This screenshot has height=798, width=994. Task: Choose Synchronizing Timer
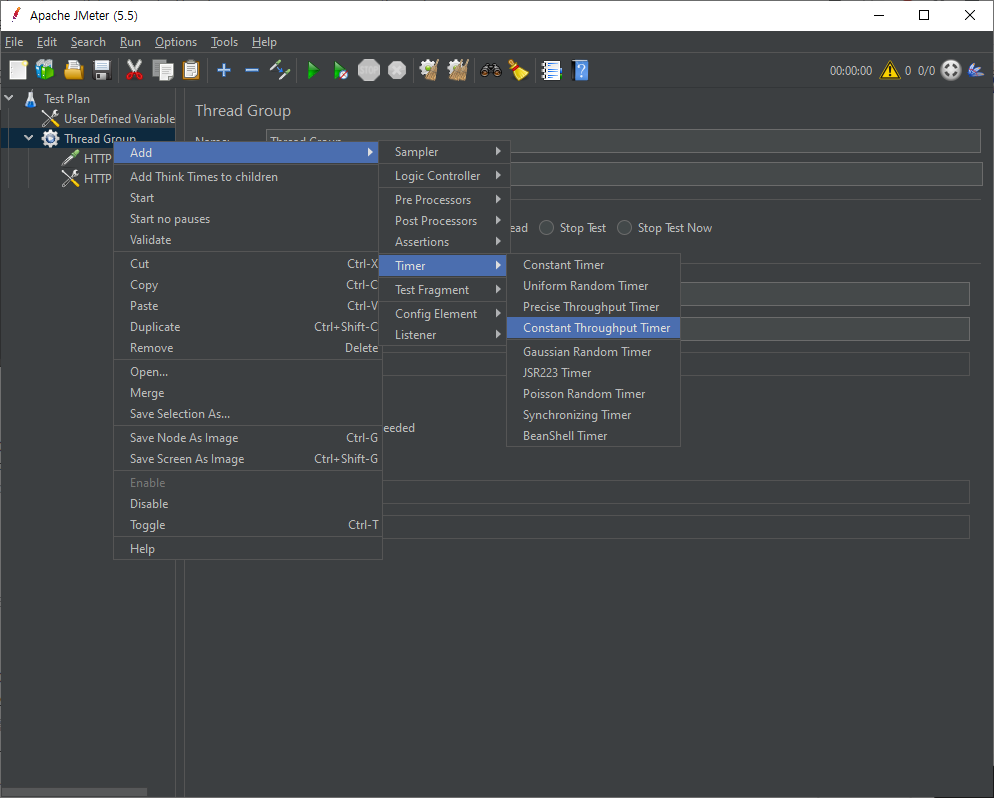593,415
